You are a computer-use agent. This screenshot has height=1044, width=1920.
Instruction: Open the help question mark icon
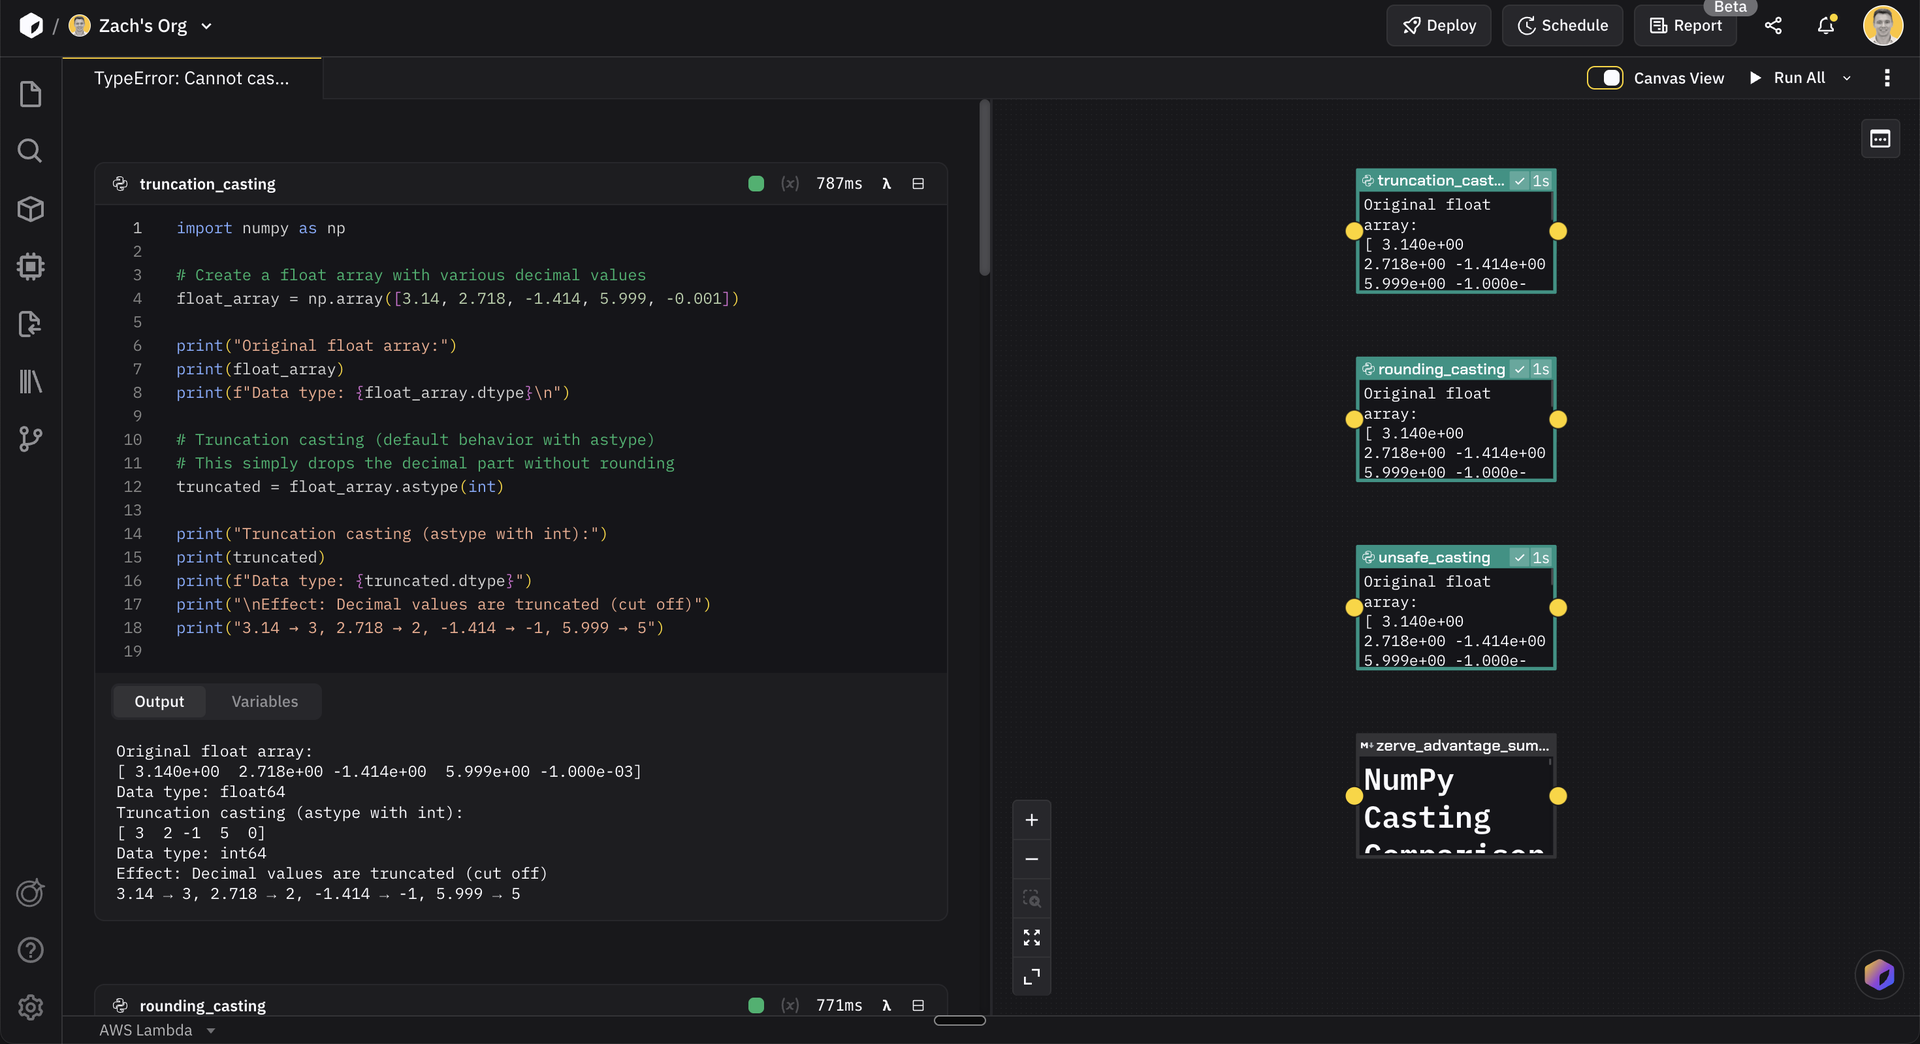[31, 950]
